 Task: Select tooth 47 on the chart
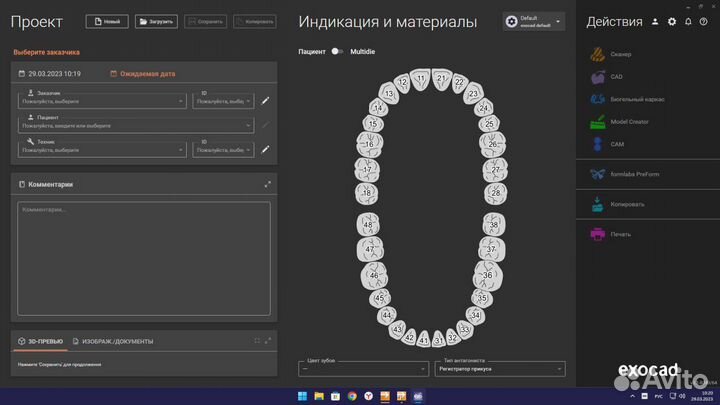tap(370, 249)
